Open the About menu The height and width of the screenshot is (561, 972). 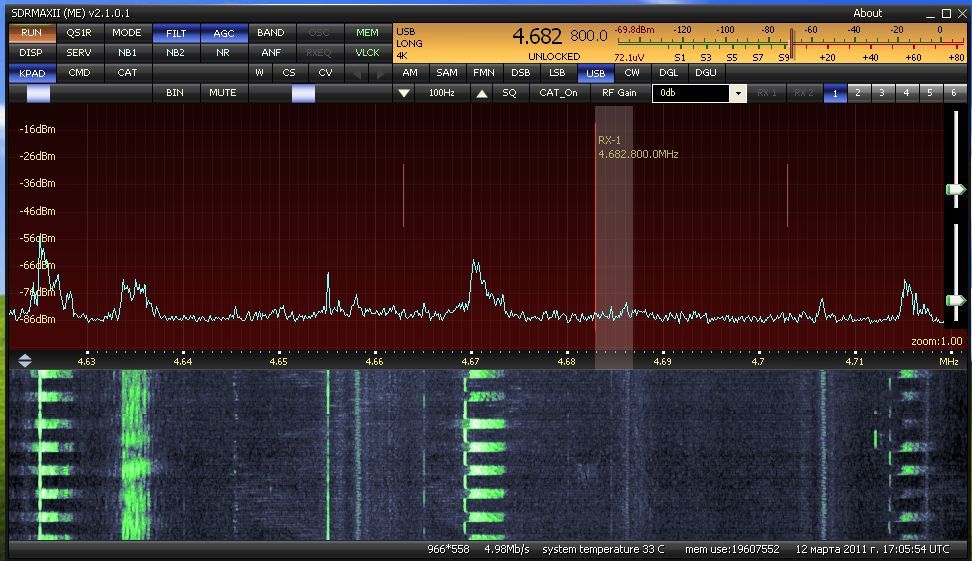coord(867,13)
